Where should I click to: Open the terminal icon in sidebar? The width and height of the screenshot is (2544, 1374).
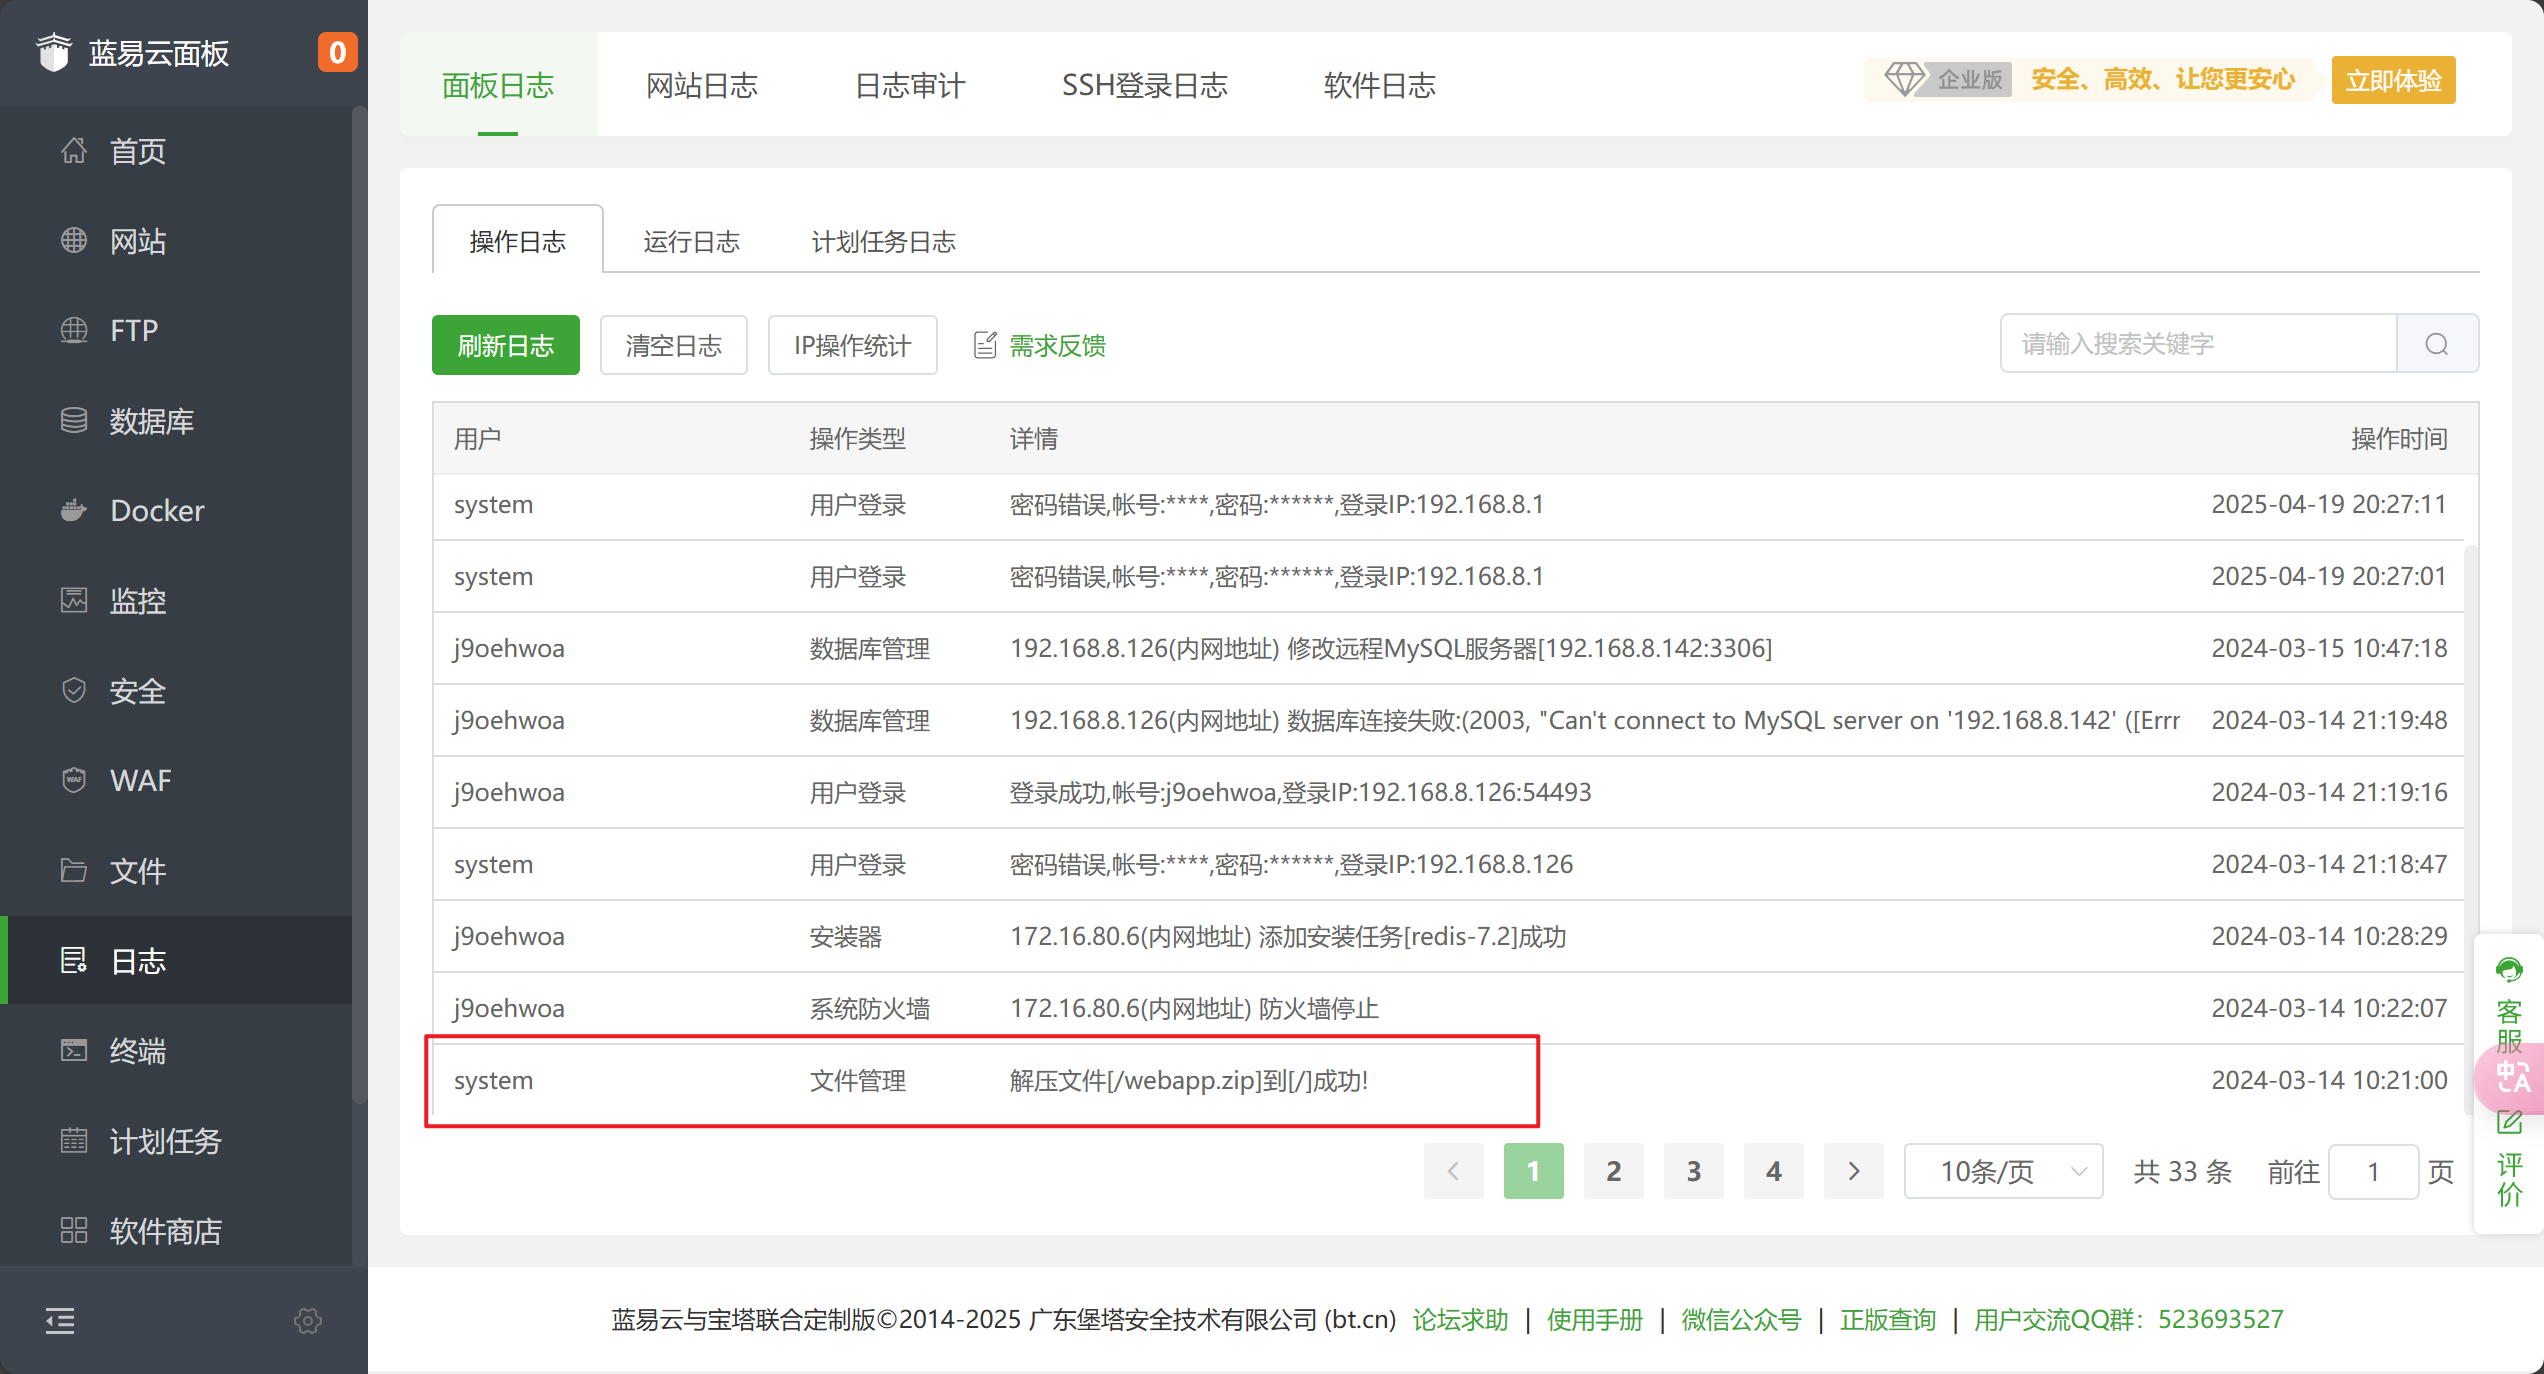click(x=74, y=1050)
